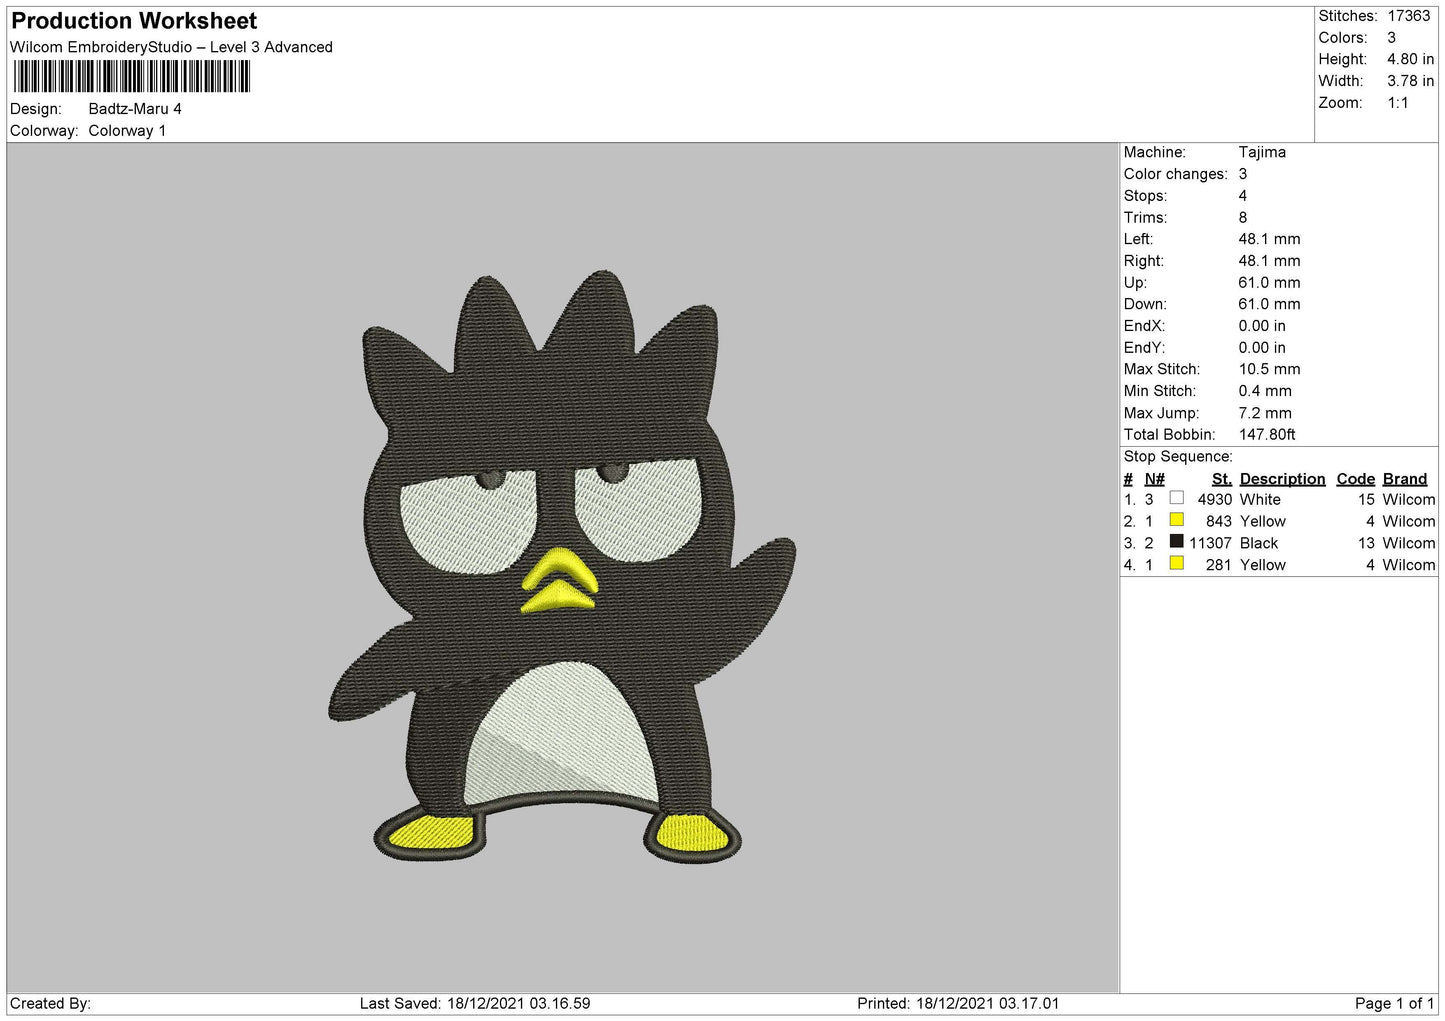
Task: Click the white color swatch in stop sequence
Action: [x=1176, y=498]
